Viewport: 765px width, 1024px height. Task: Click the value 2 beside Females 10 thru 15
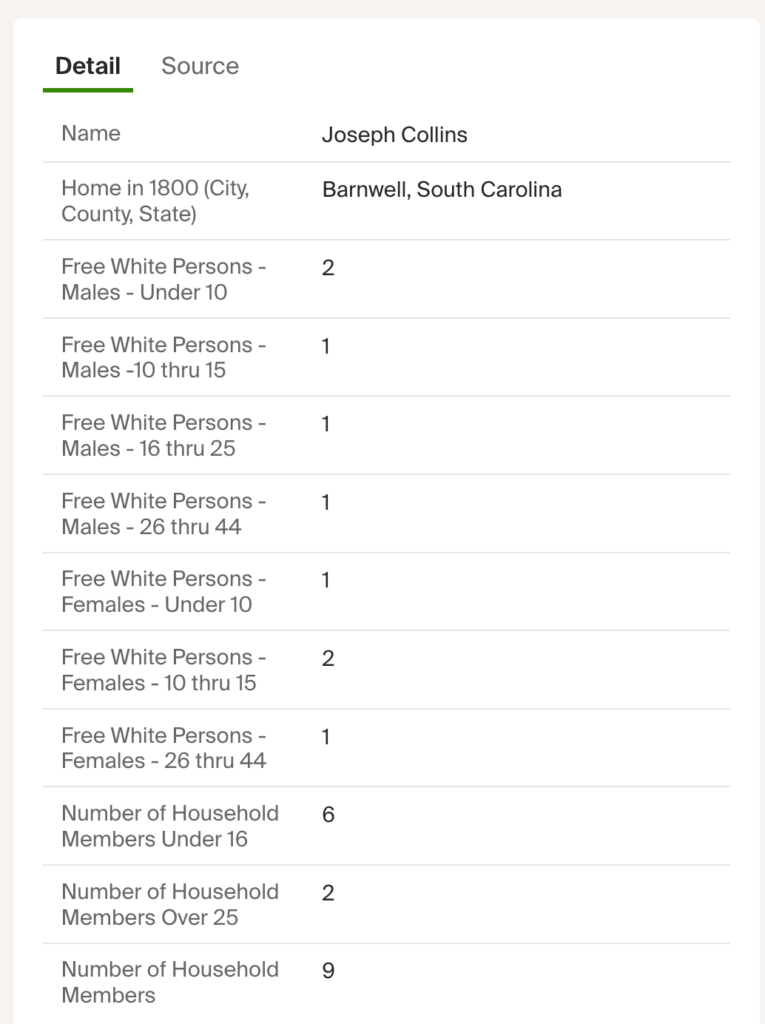(326, 658)
